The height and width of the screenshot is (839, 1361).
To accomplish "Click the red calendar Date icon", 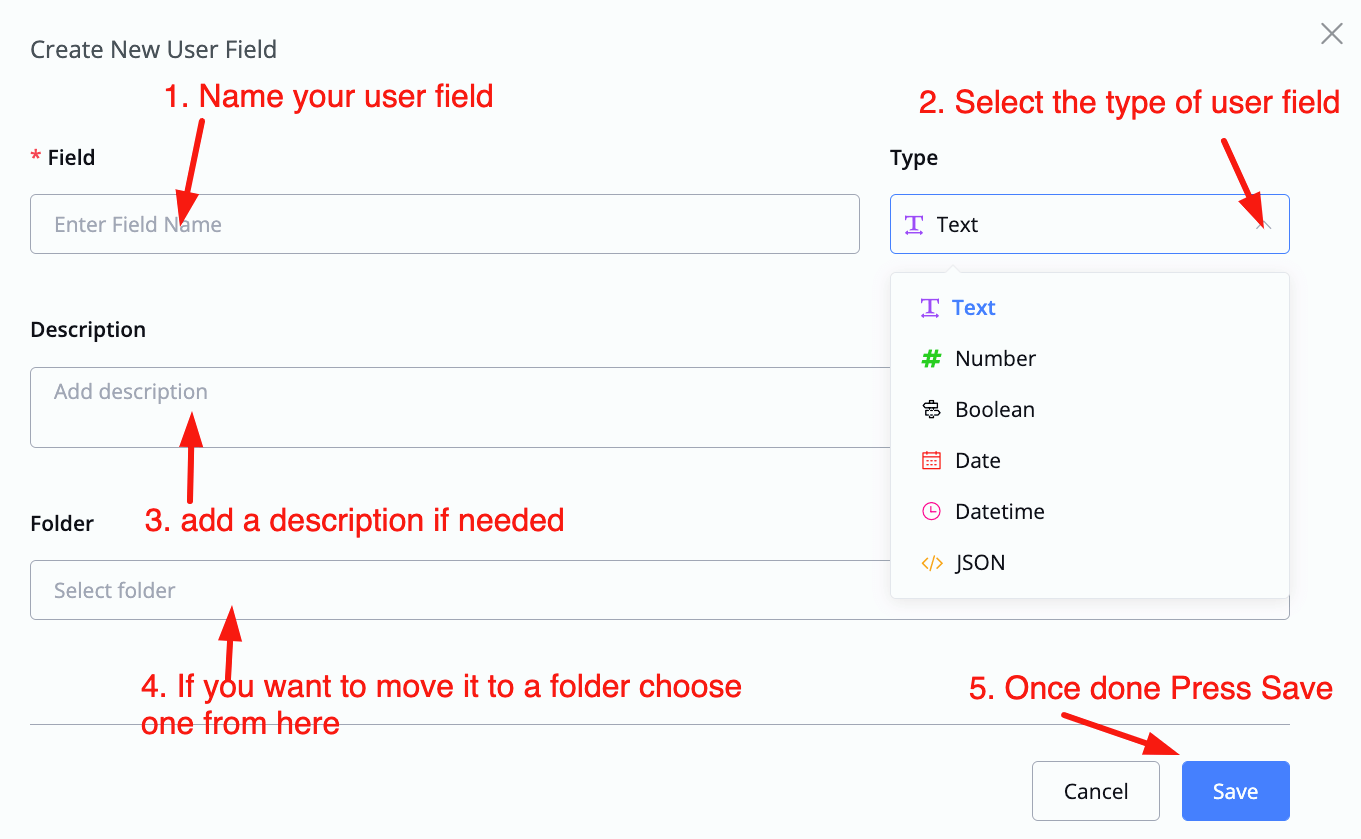I will tap(931, 461).
